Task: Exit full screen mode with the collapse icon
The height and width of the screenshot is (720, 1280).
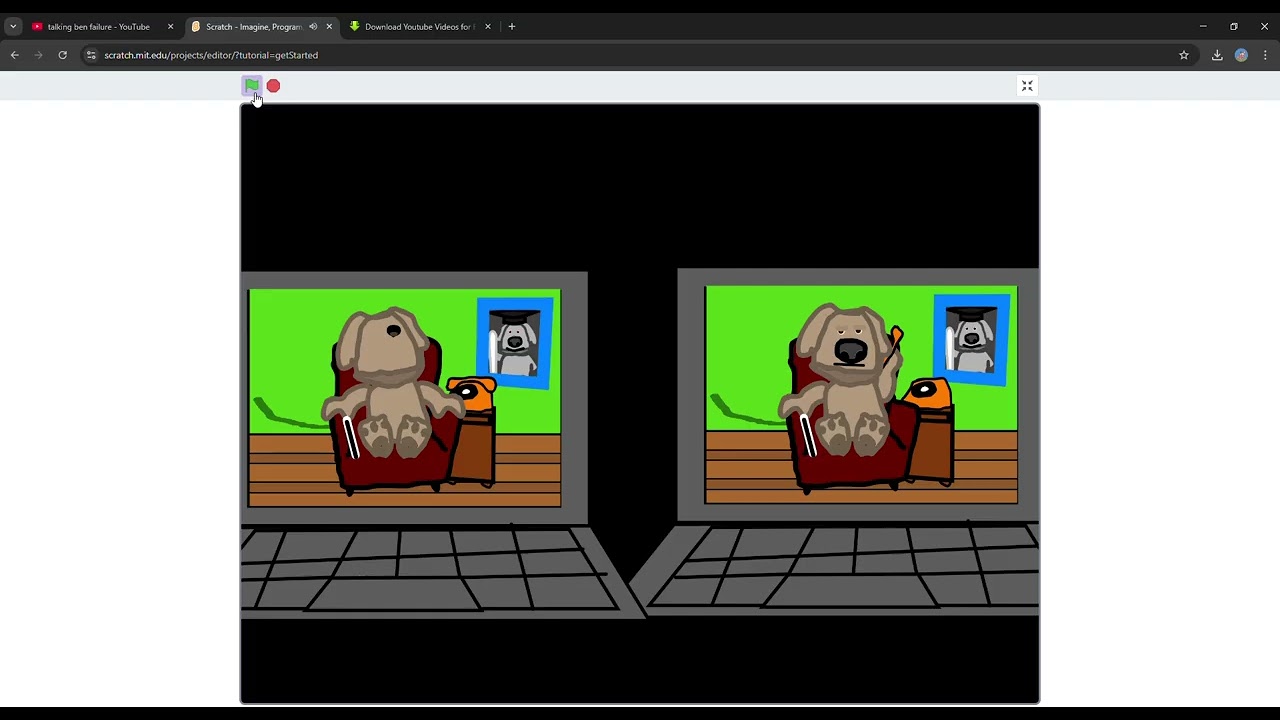Action: [1027, 86]
